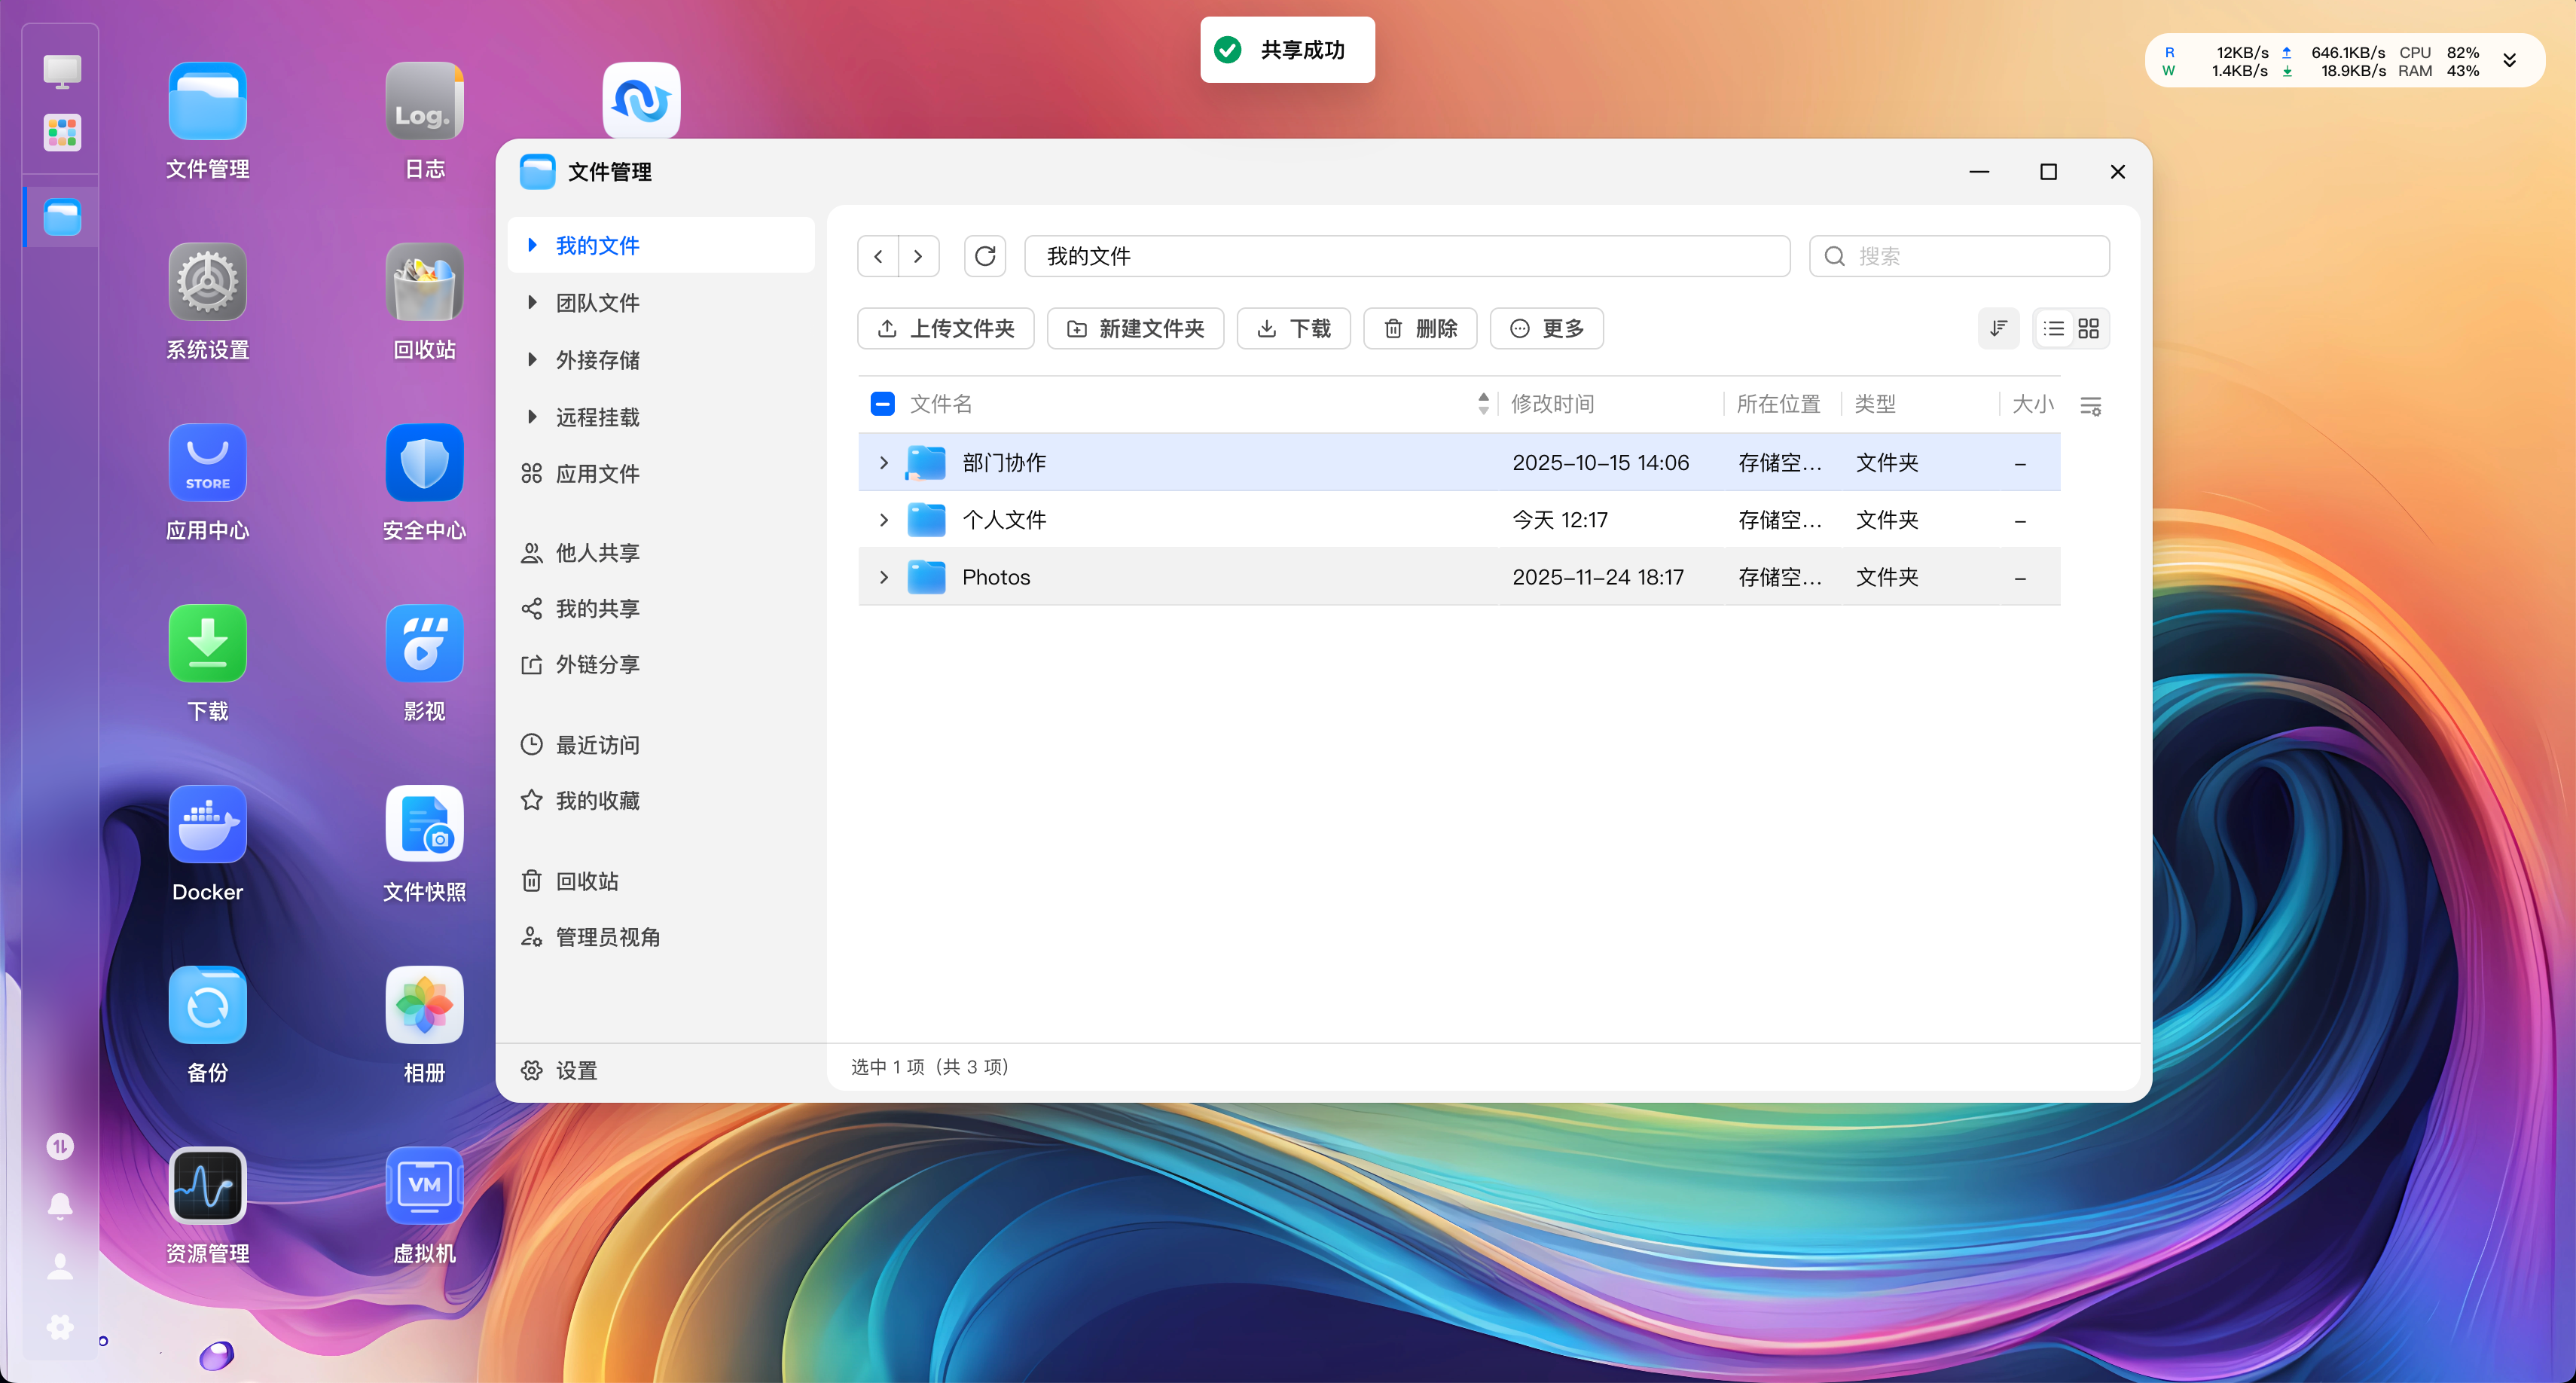This screenshot has width=2576, height=1383.
Task: Open dock notifications bell
Action: [x=60, y=1207]
